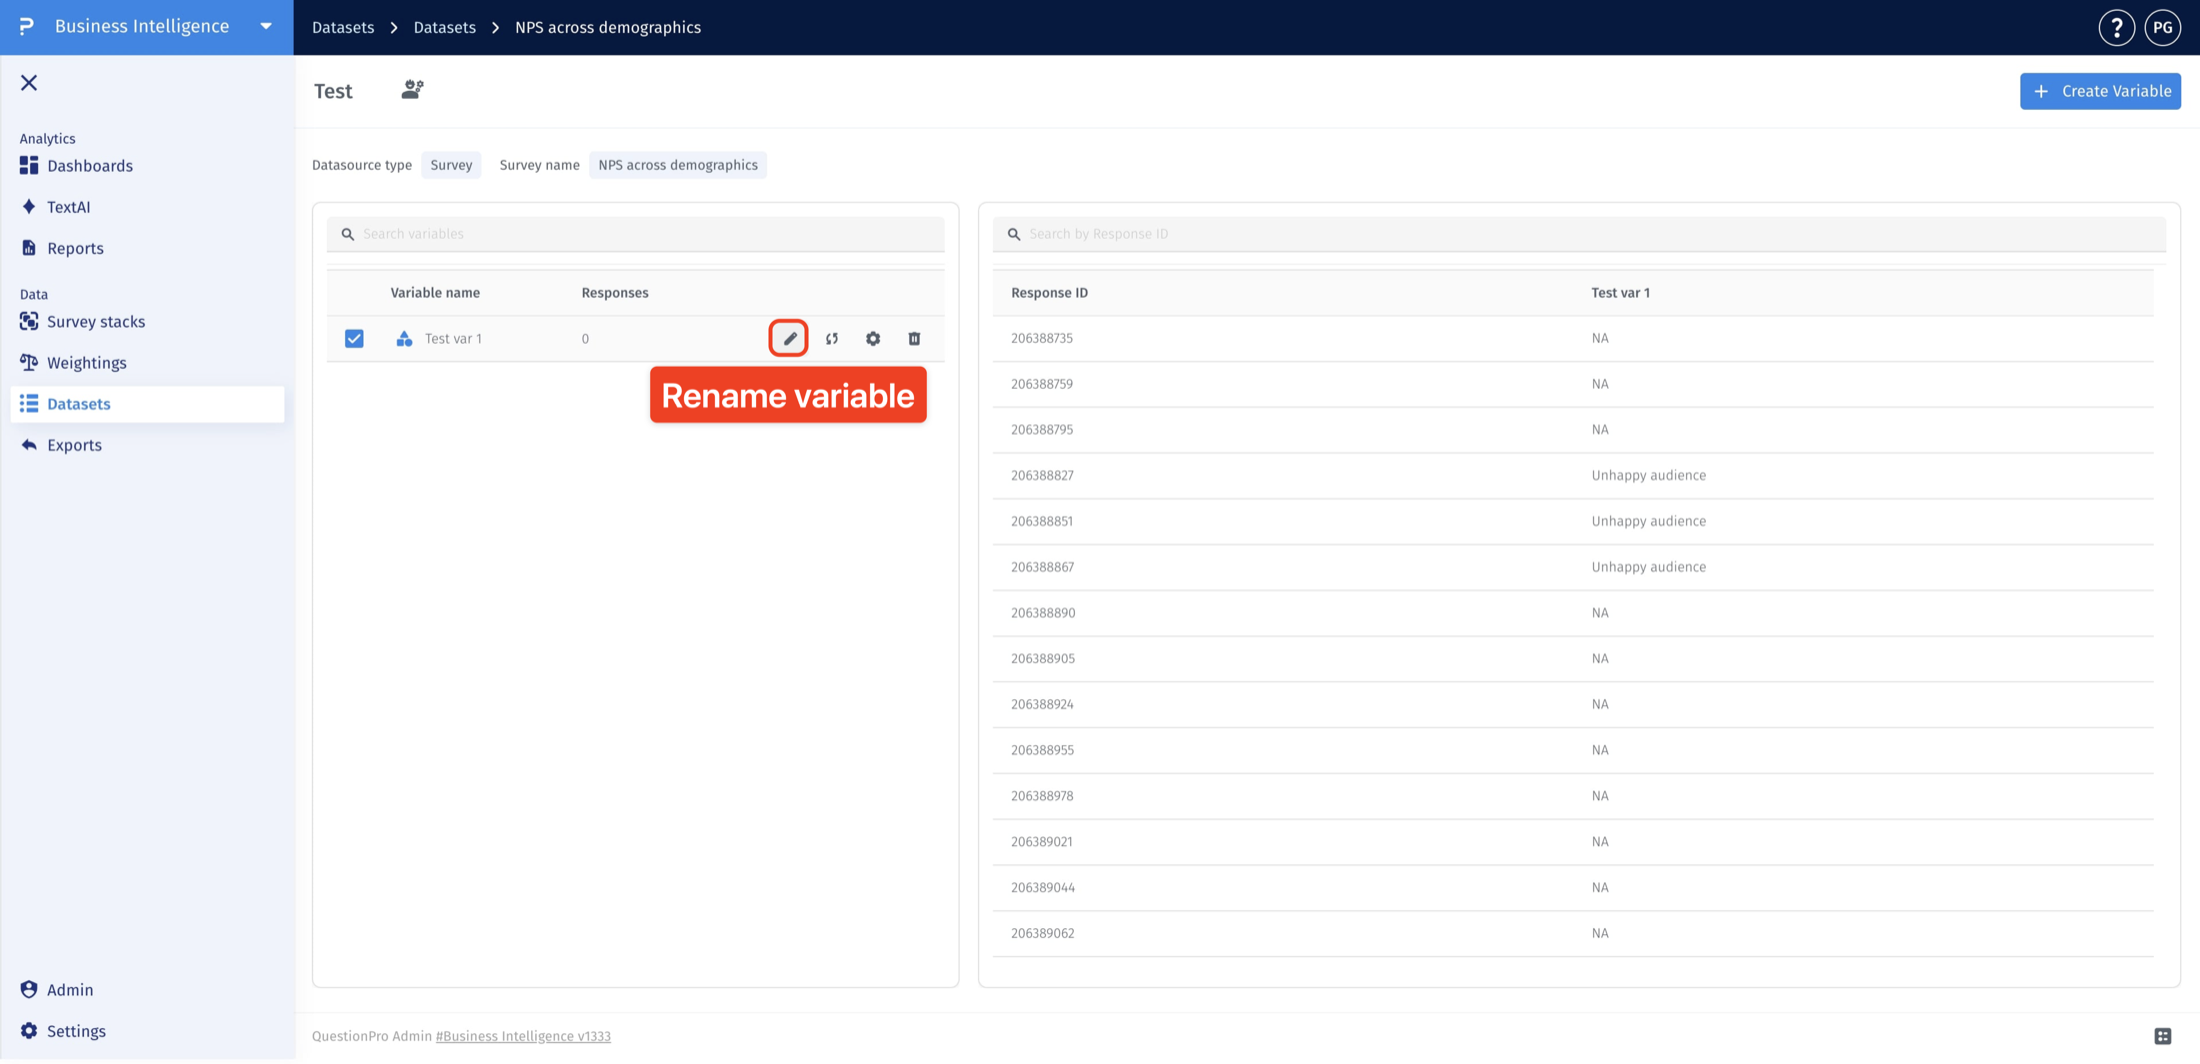
Task: Navigate to first Datasets breadcrumb
Action: [343, 28]
